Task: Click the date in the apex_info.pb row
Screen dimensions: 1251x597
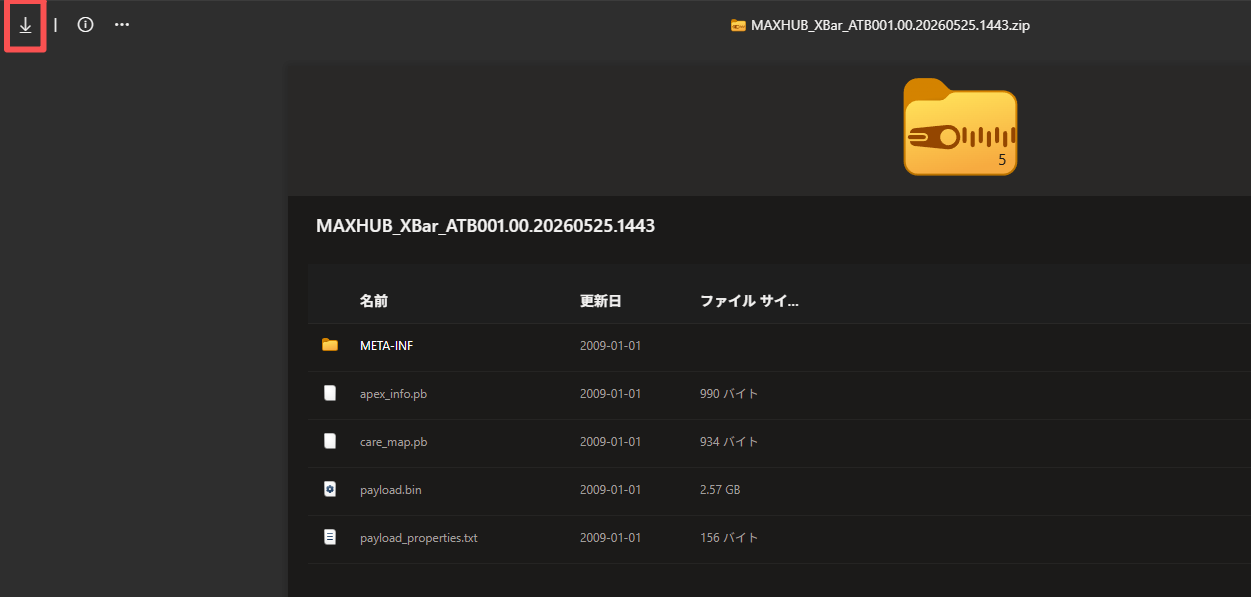Action: pyautogui.click(x=610, y=394)
